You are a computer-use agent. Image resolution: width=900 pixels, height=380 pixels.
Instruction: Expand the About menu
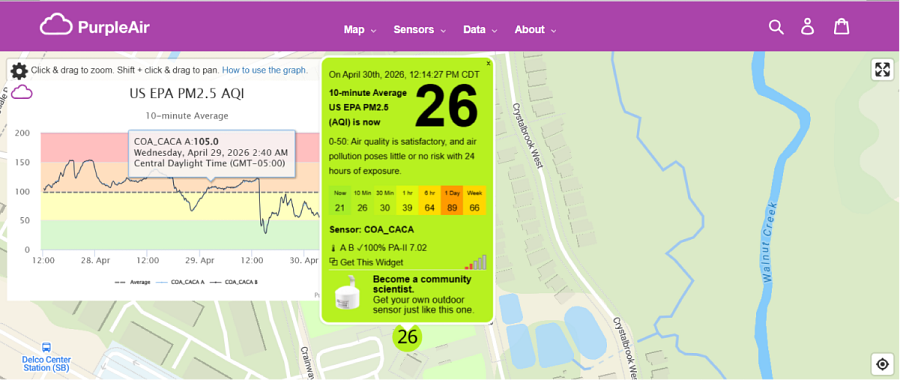point(535,30)
